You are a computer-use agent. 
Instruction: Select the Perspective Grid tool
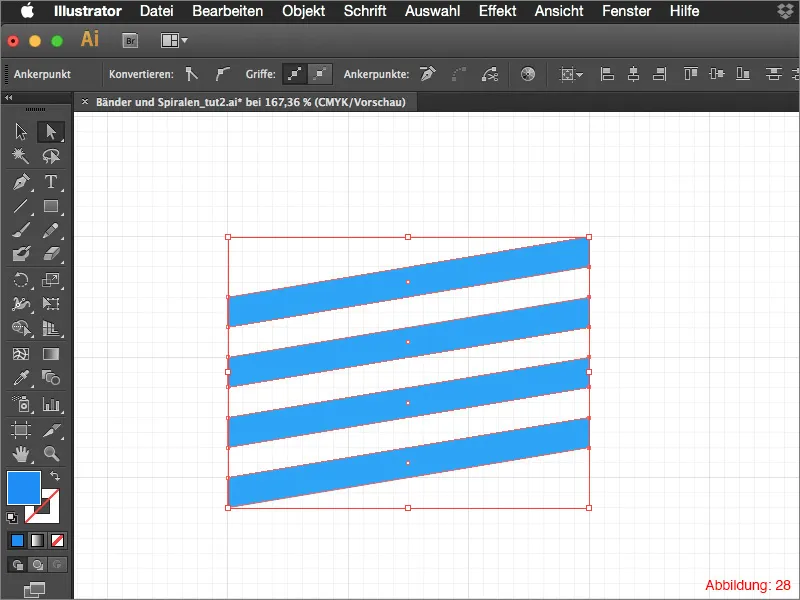click(51, 328)
